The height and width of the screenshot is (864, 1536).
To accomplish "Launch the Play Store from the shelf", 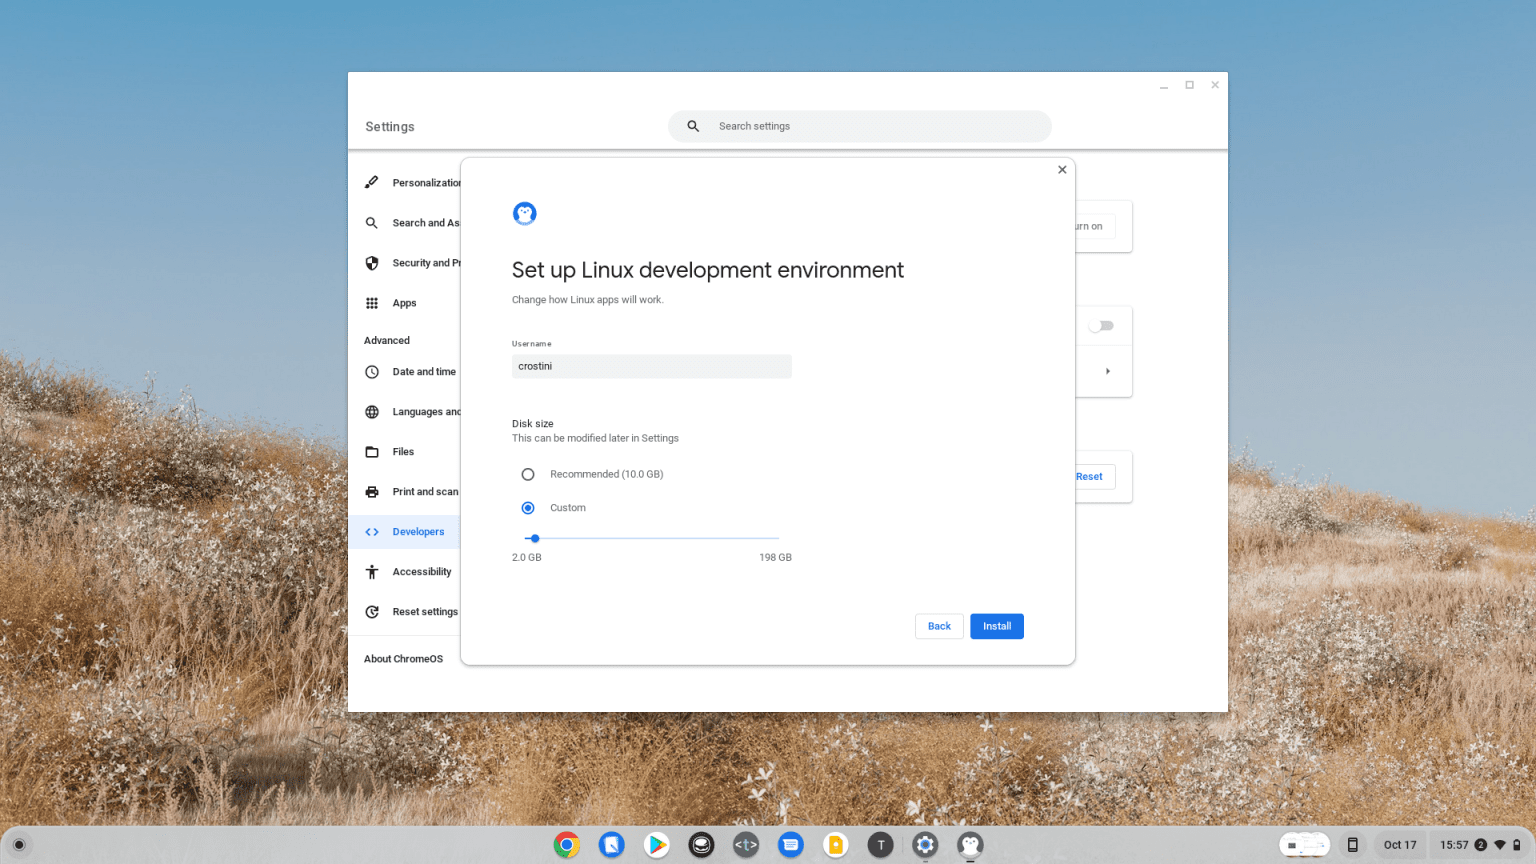I will (657, 845).
